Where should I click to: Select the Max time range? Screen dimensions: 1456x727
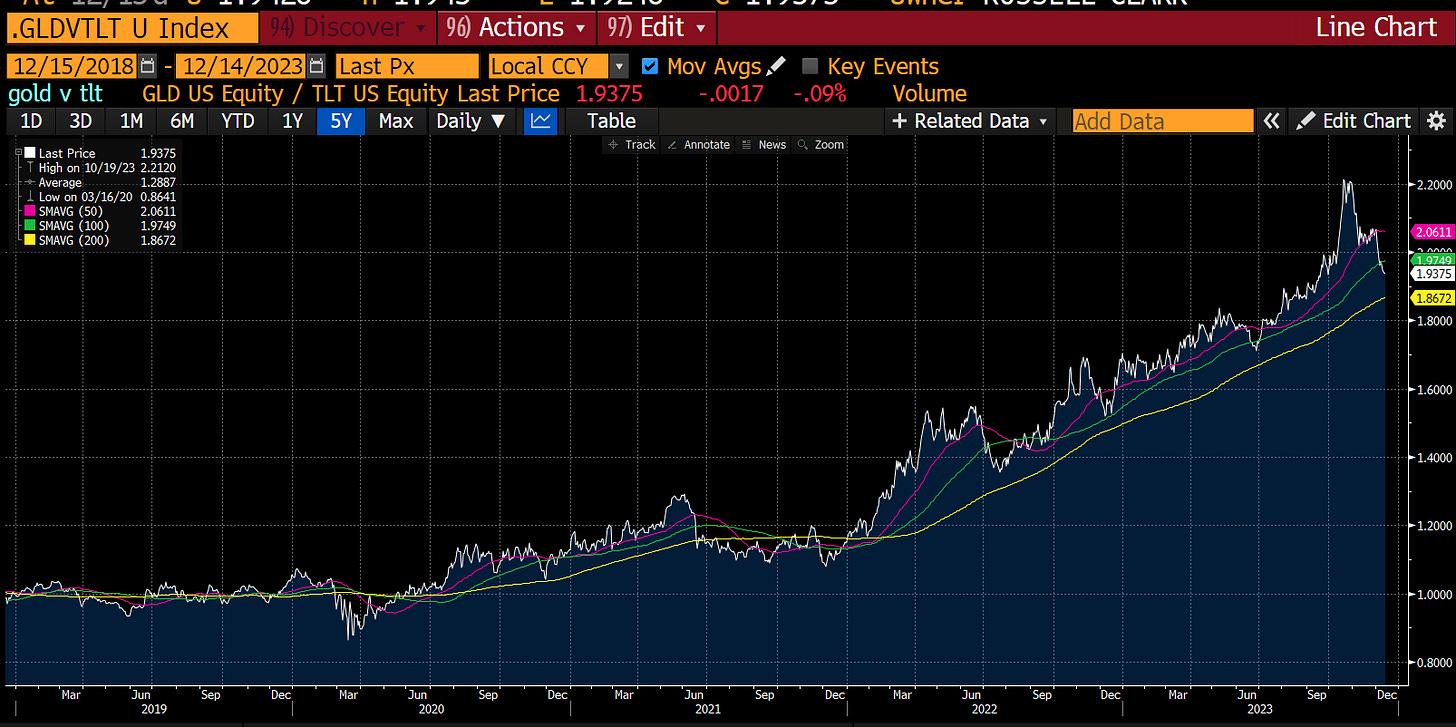pyautogui.click(x=396, y=121)
